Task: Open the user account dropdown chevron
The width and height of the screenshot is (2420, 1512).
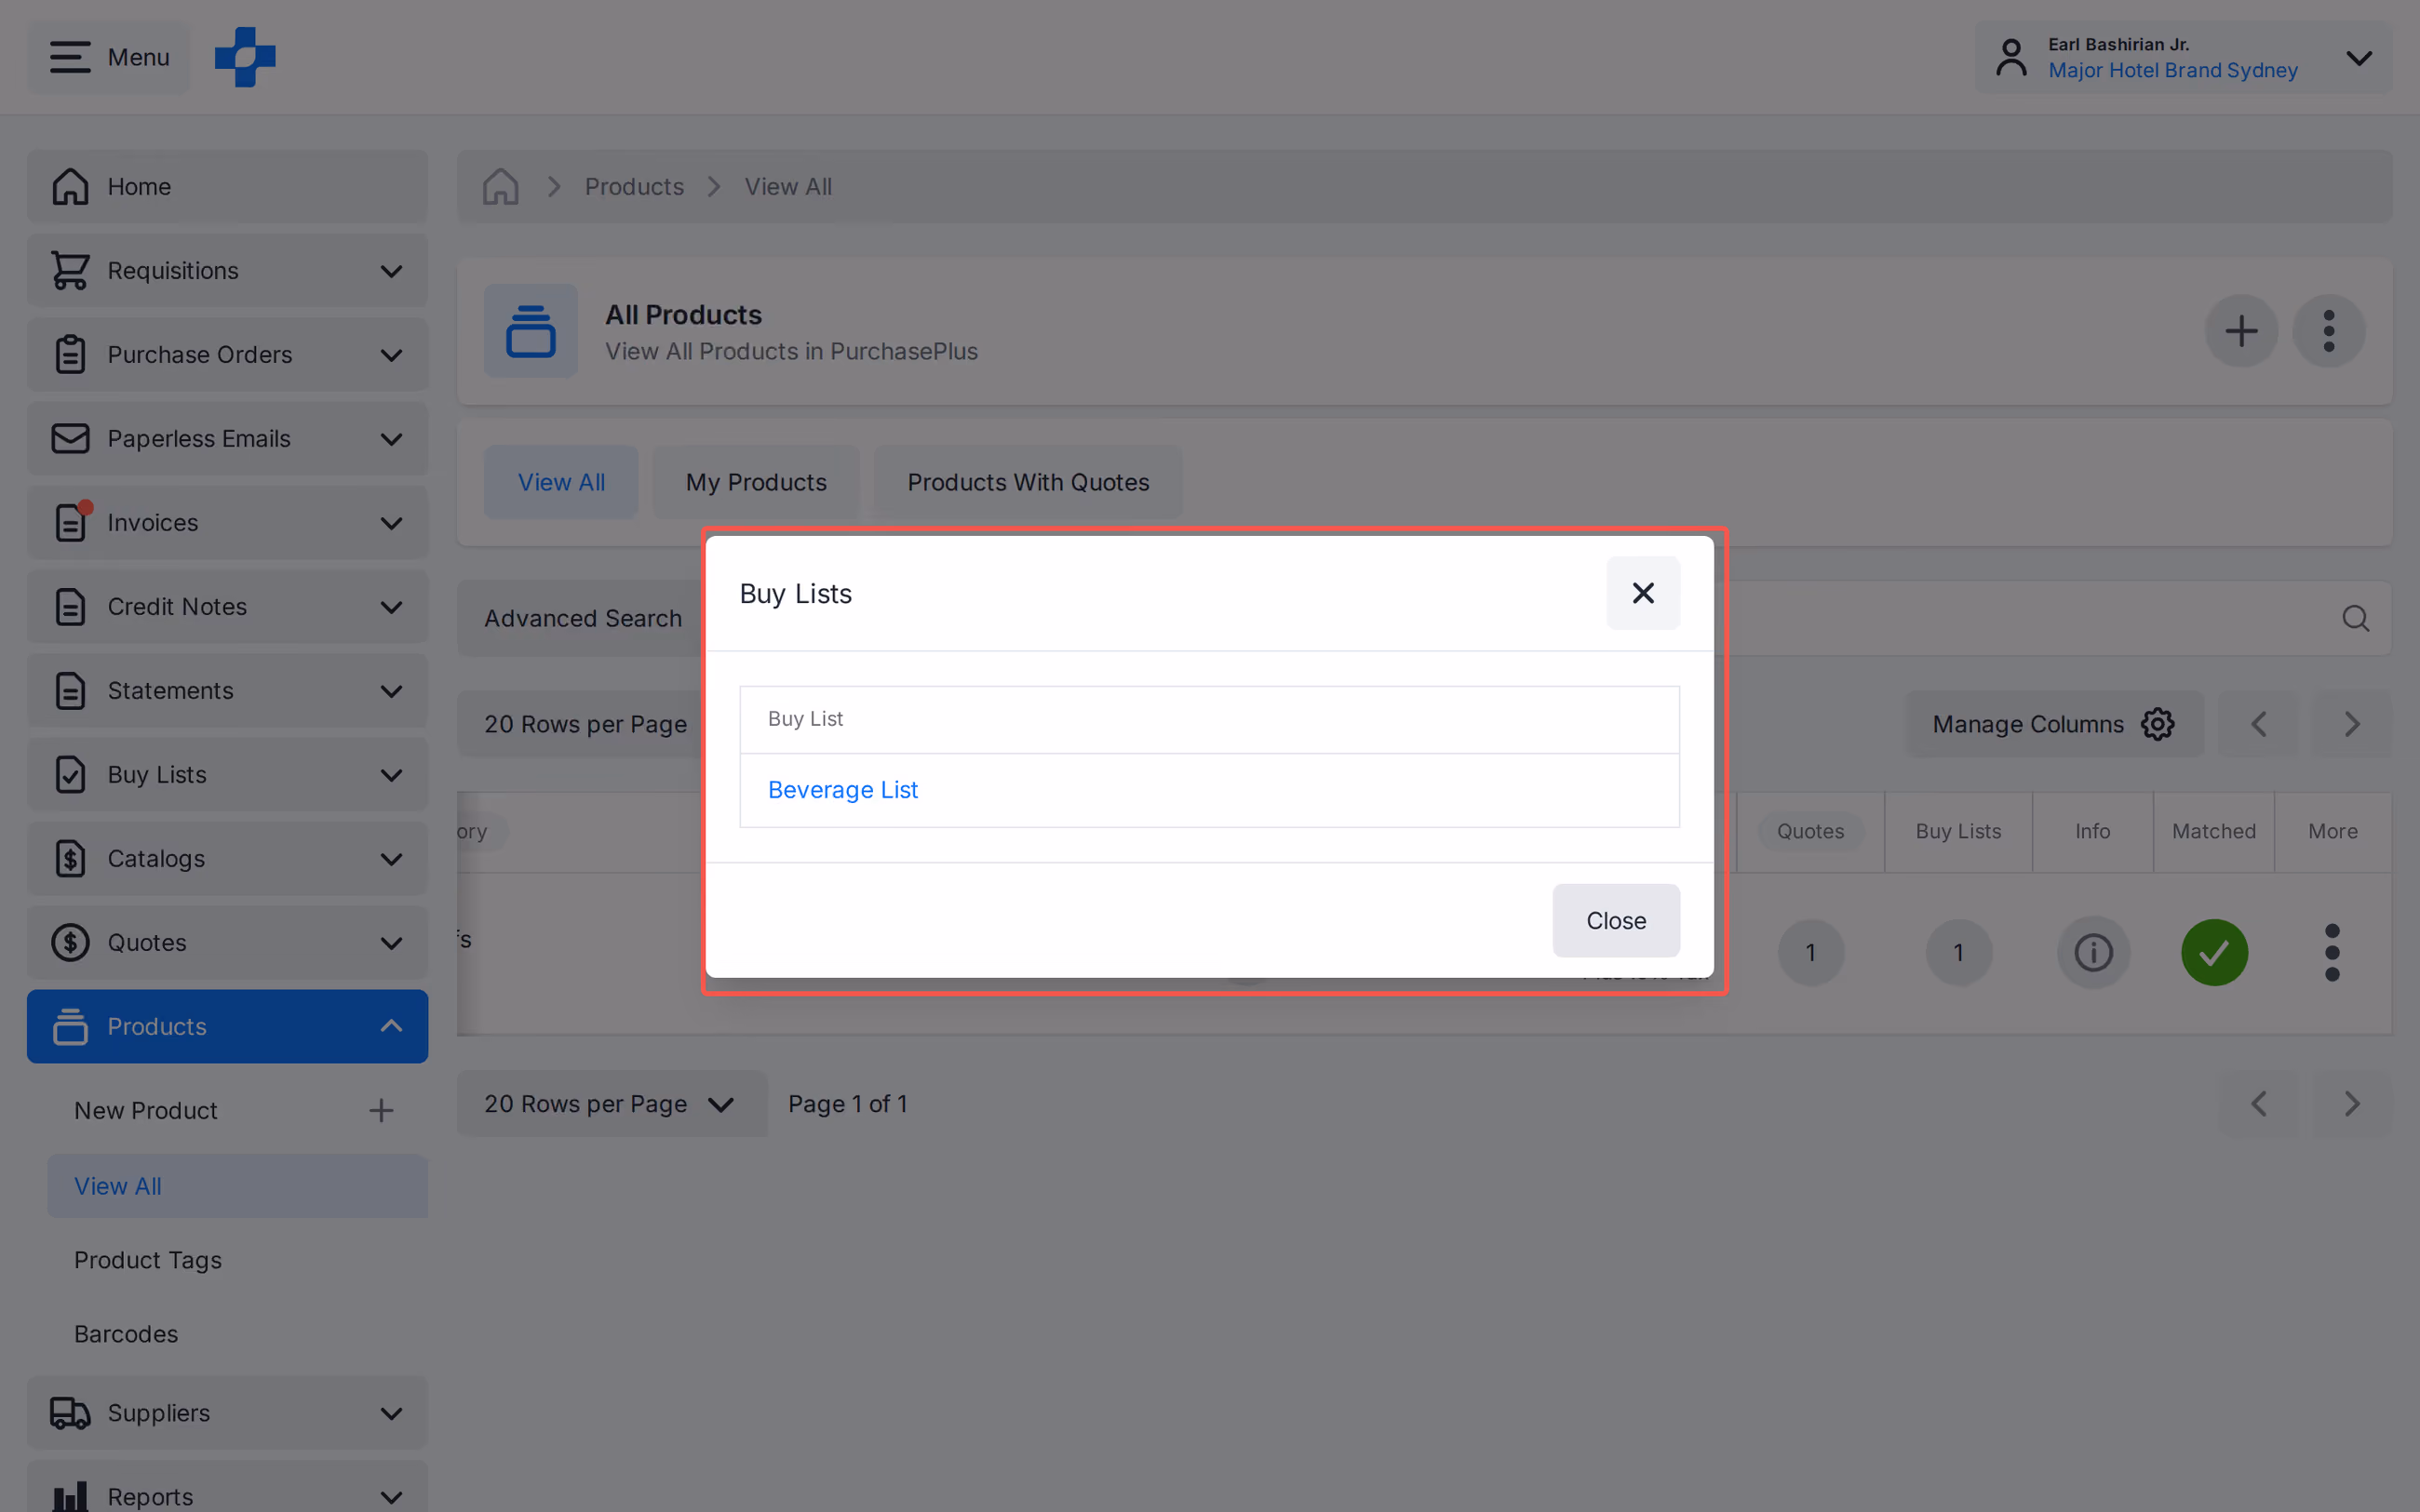Action: [x=2358, y=58]
